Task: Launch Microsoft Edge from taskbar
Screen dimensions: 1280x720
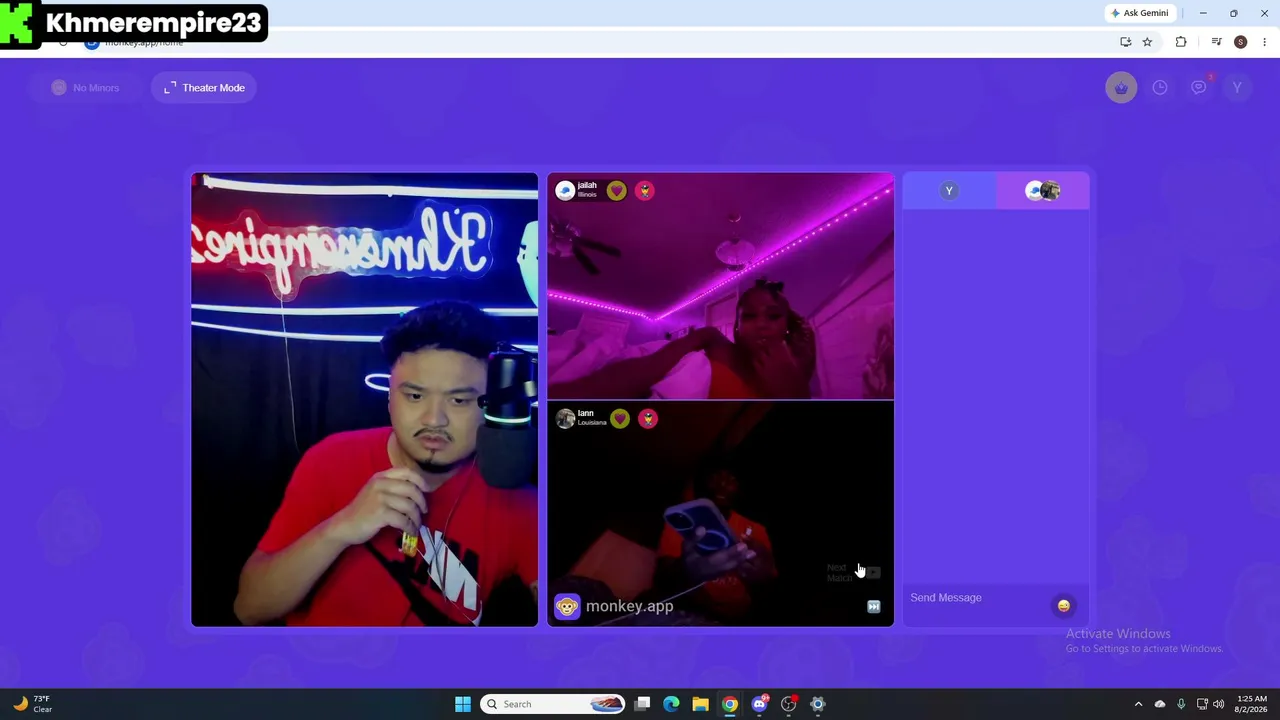Action: click(x=672, y=704)
